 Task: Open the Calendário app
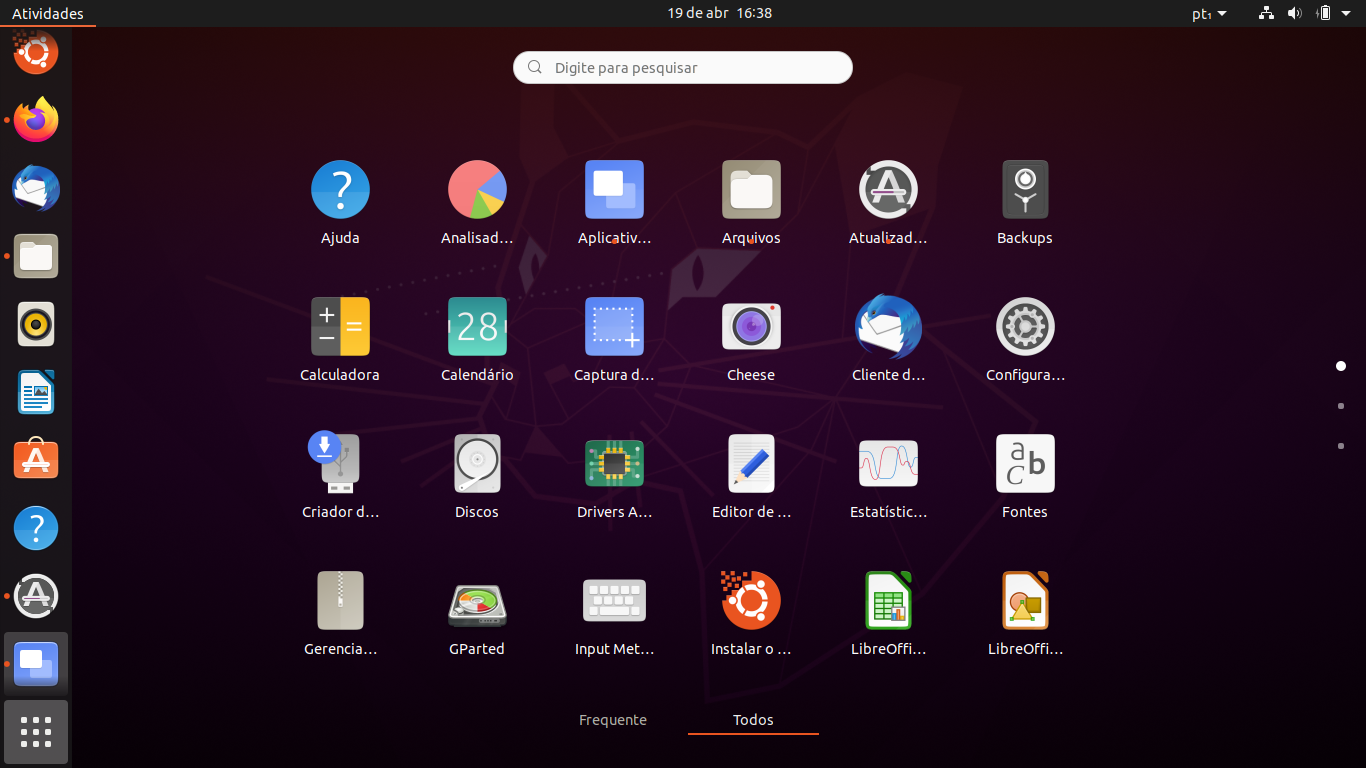pos(477,327)
